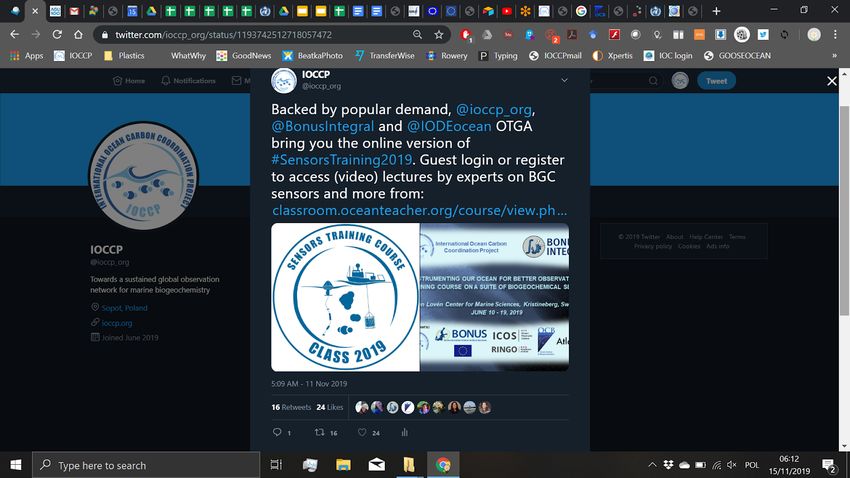The image size is (850, 478).
Task: Open Typing bookmark
Action: coord(498,55)
